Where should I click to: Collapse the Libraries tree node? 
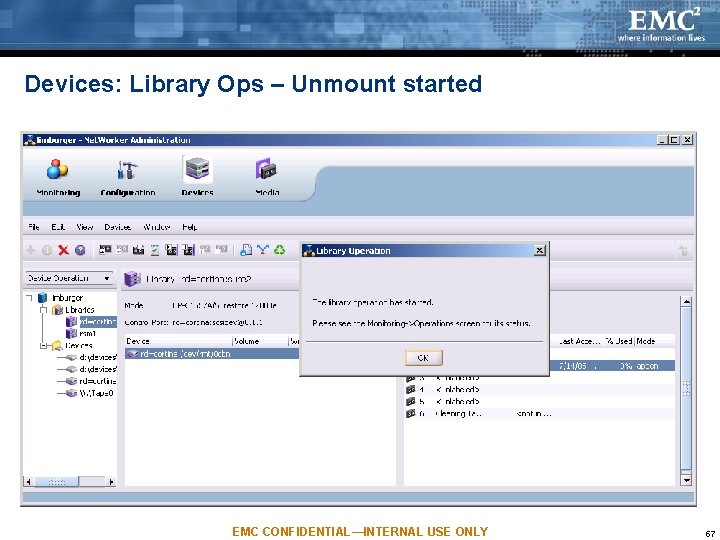[44, 310]
